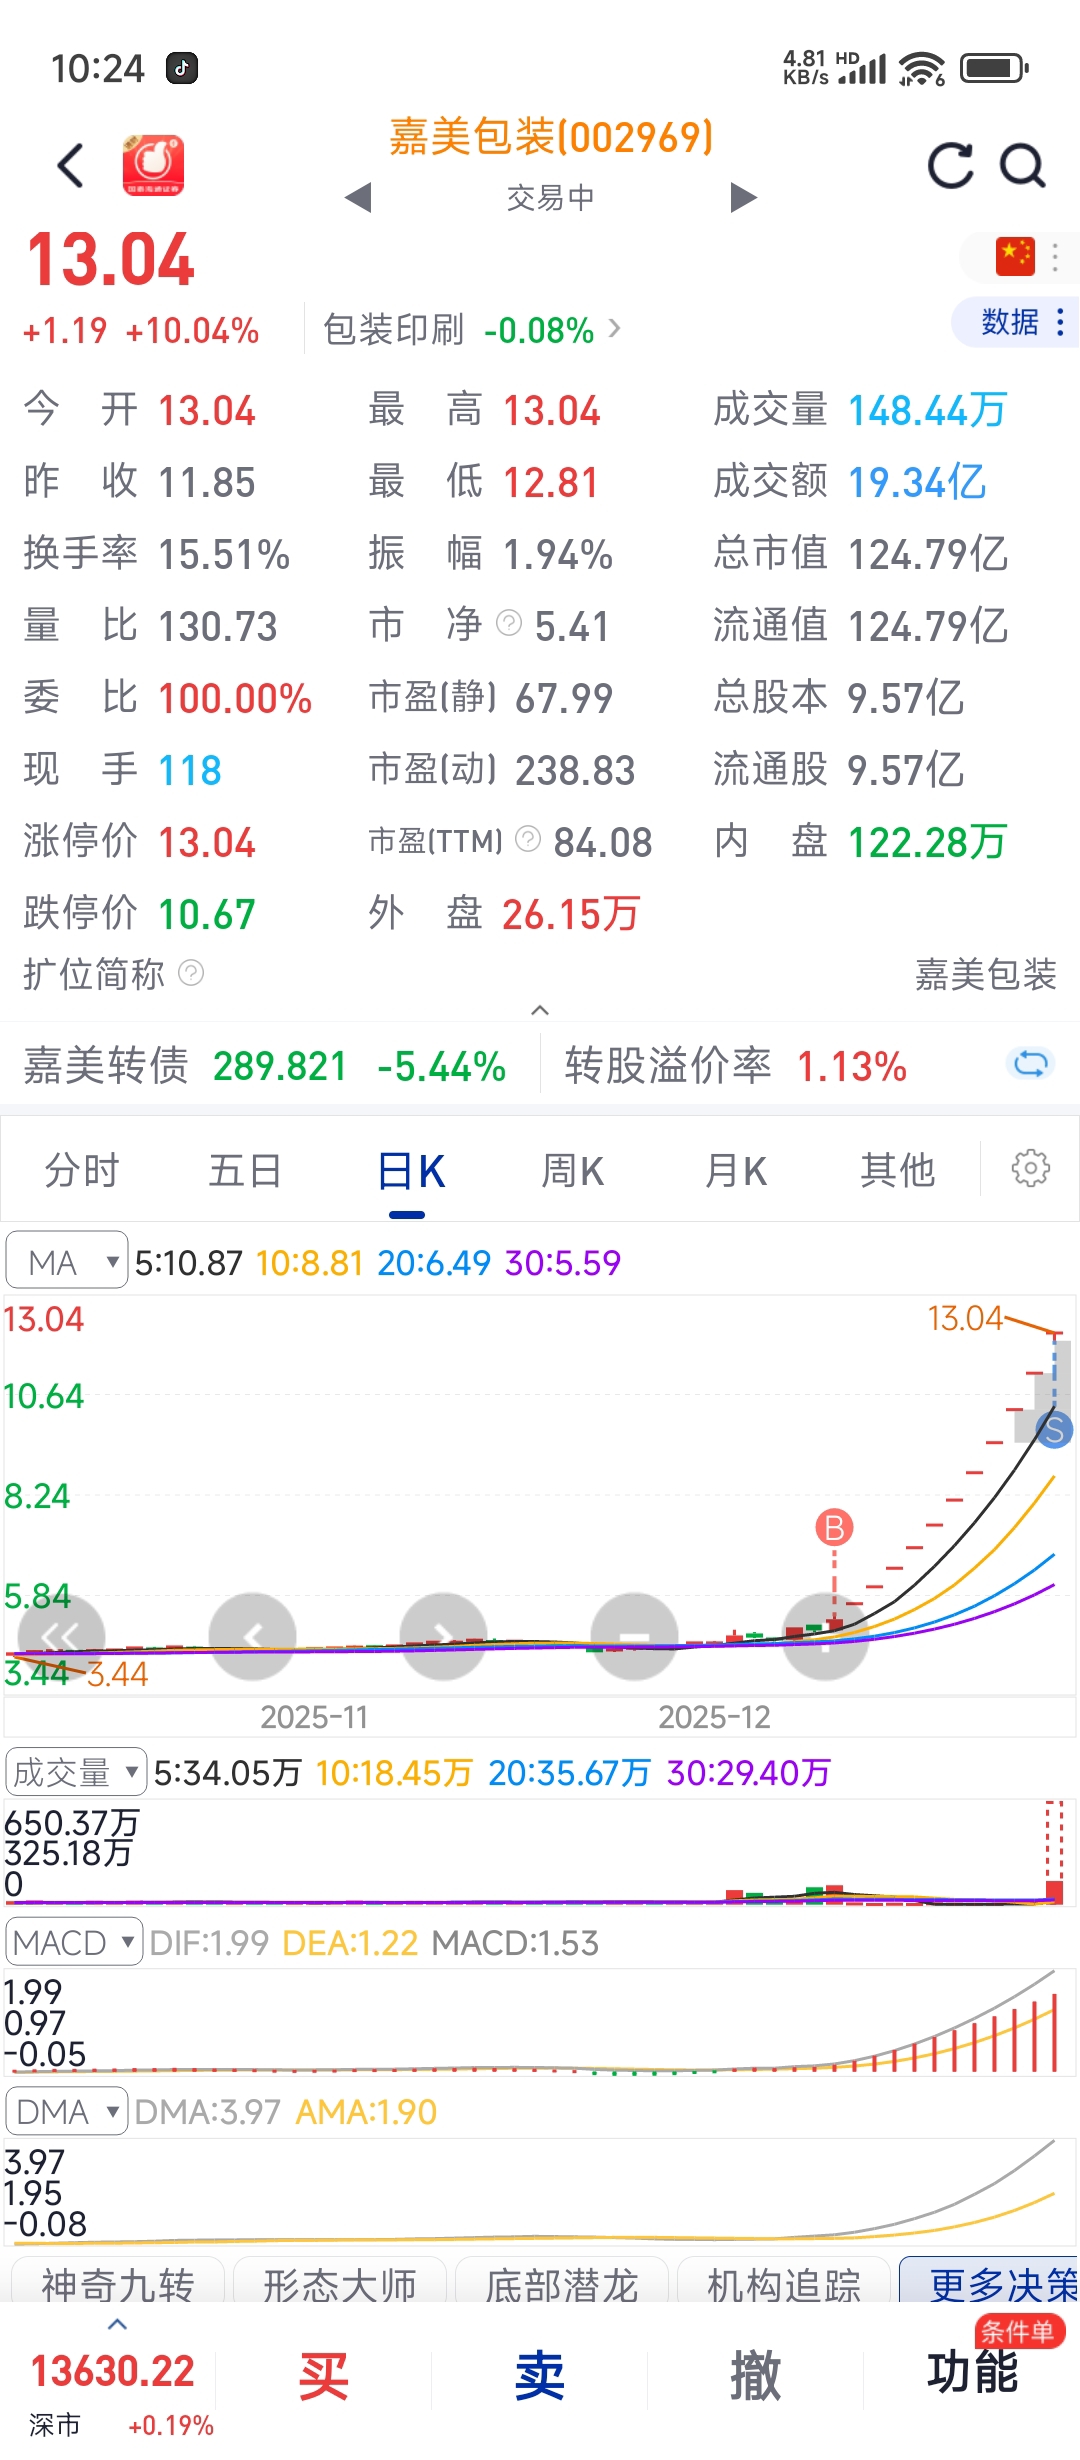
Task: Open the search magnifier
Action: tap(1023, 166)
